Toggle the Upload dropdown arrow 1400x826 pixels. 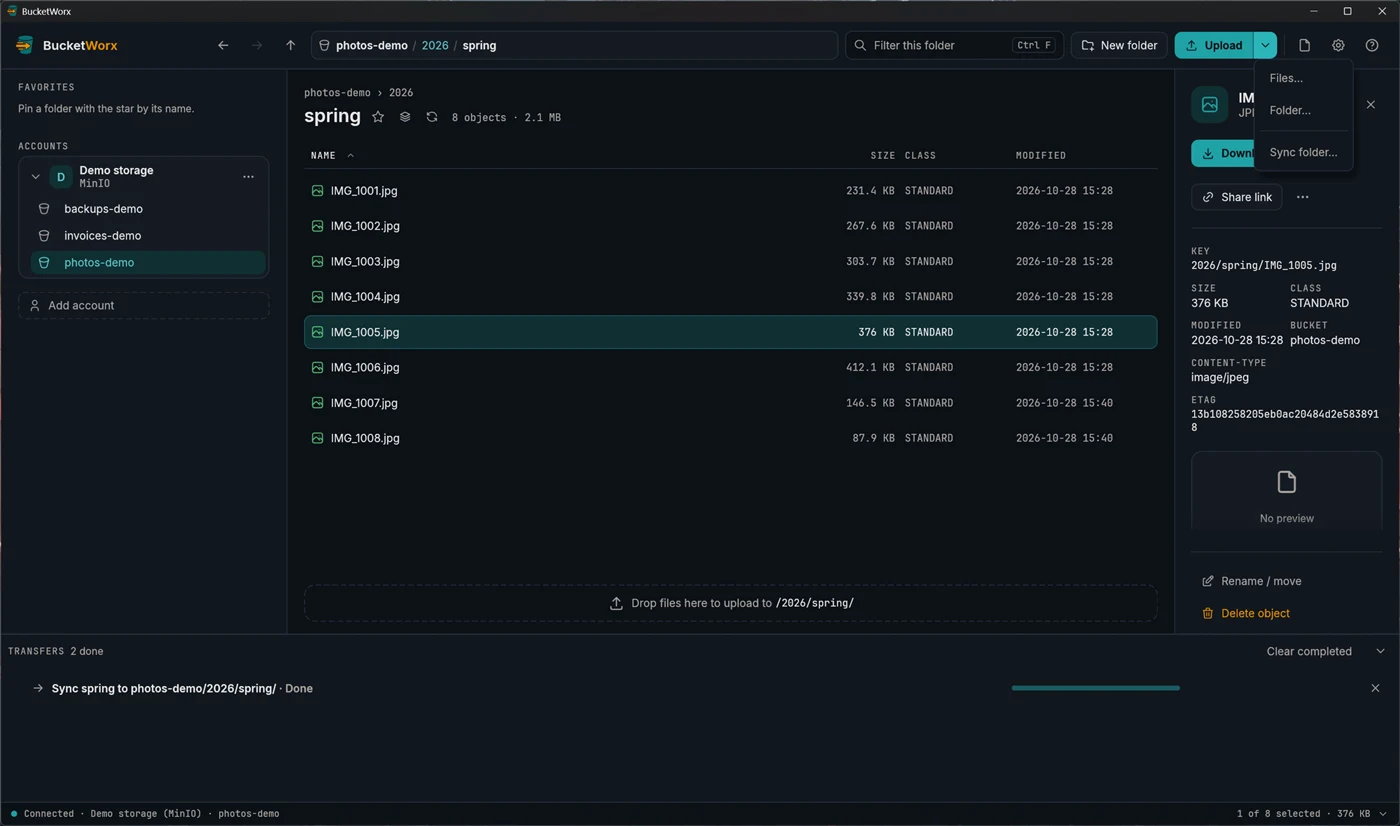[x=1265, y=45]
